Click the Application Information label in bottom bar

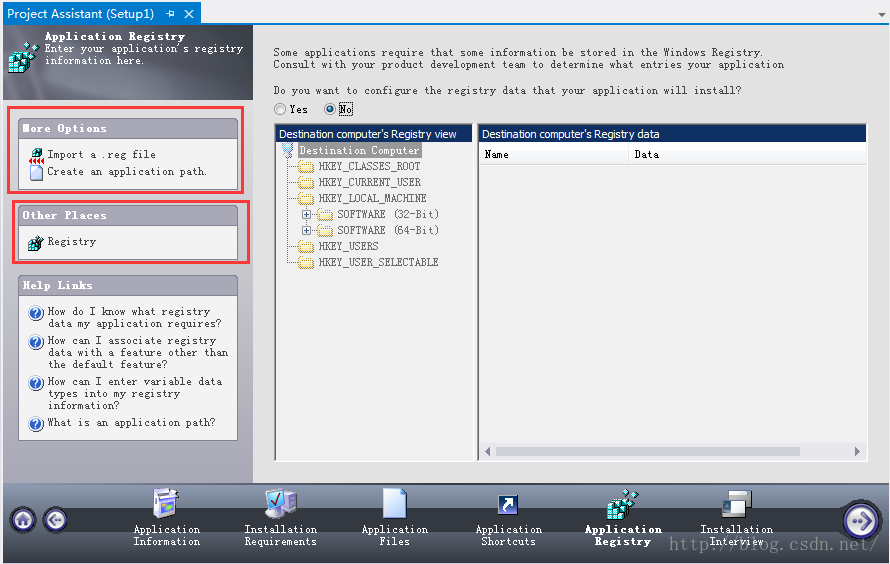click(167, 535)
